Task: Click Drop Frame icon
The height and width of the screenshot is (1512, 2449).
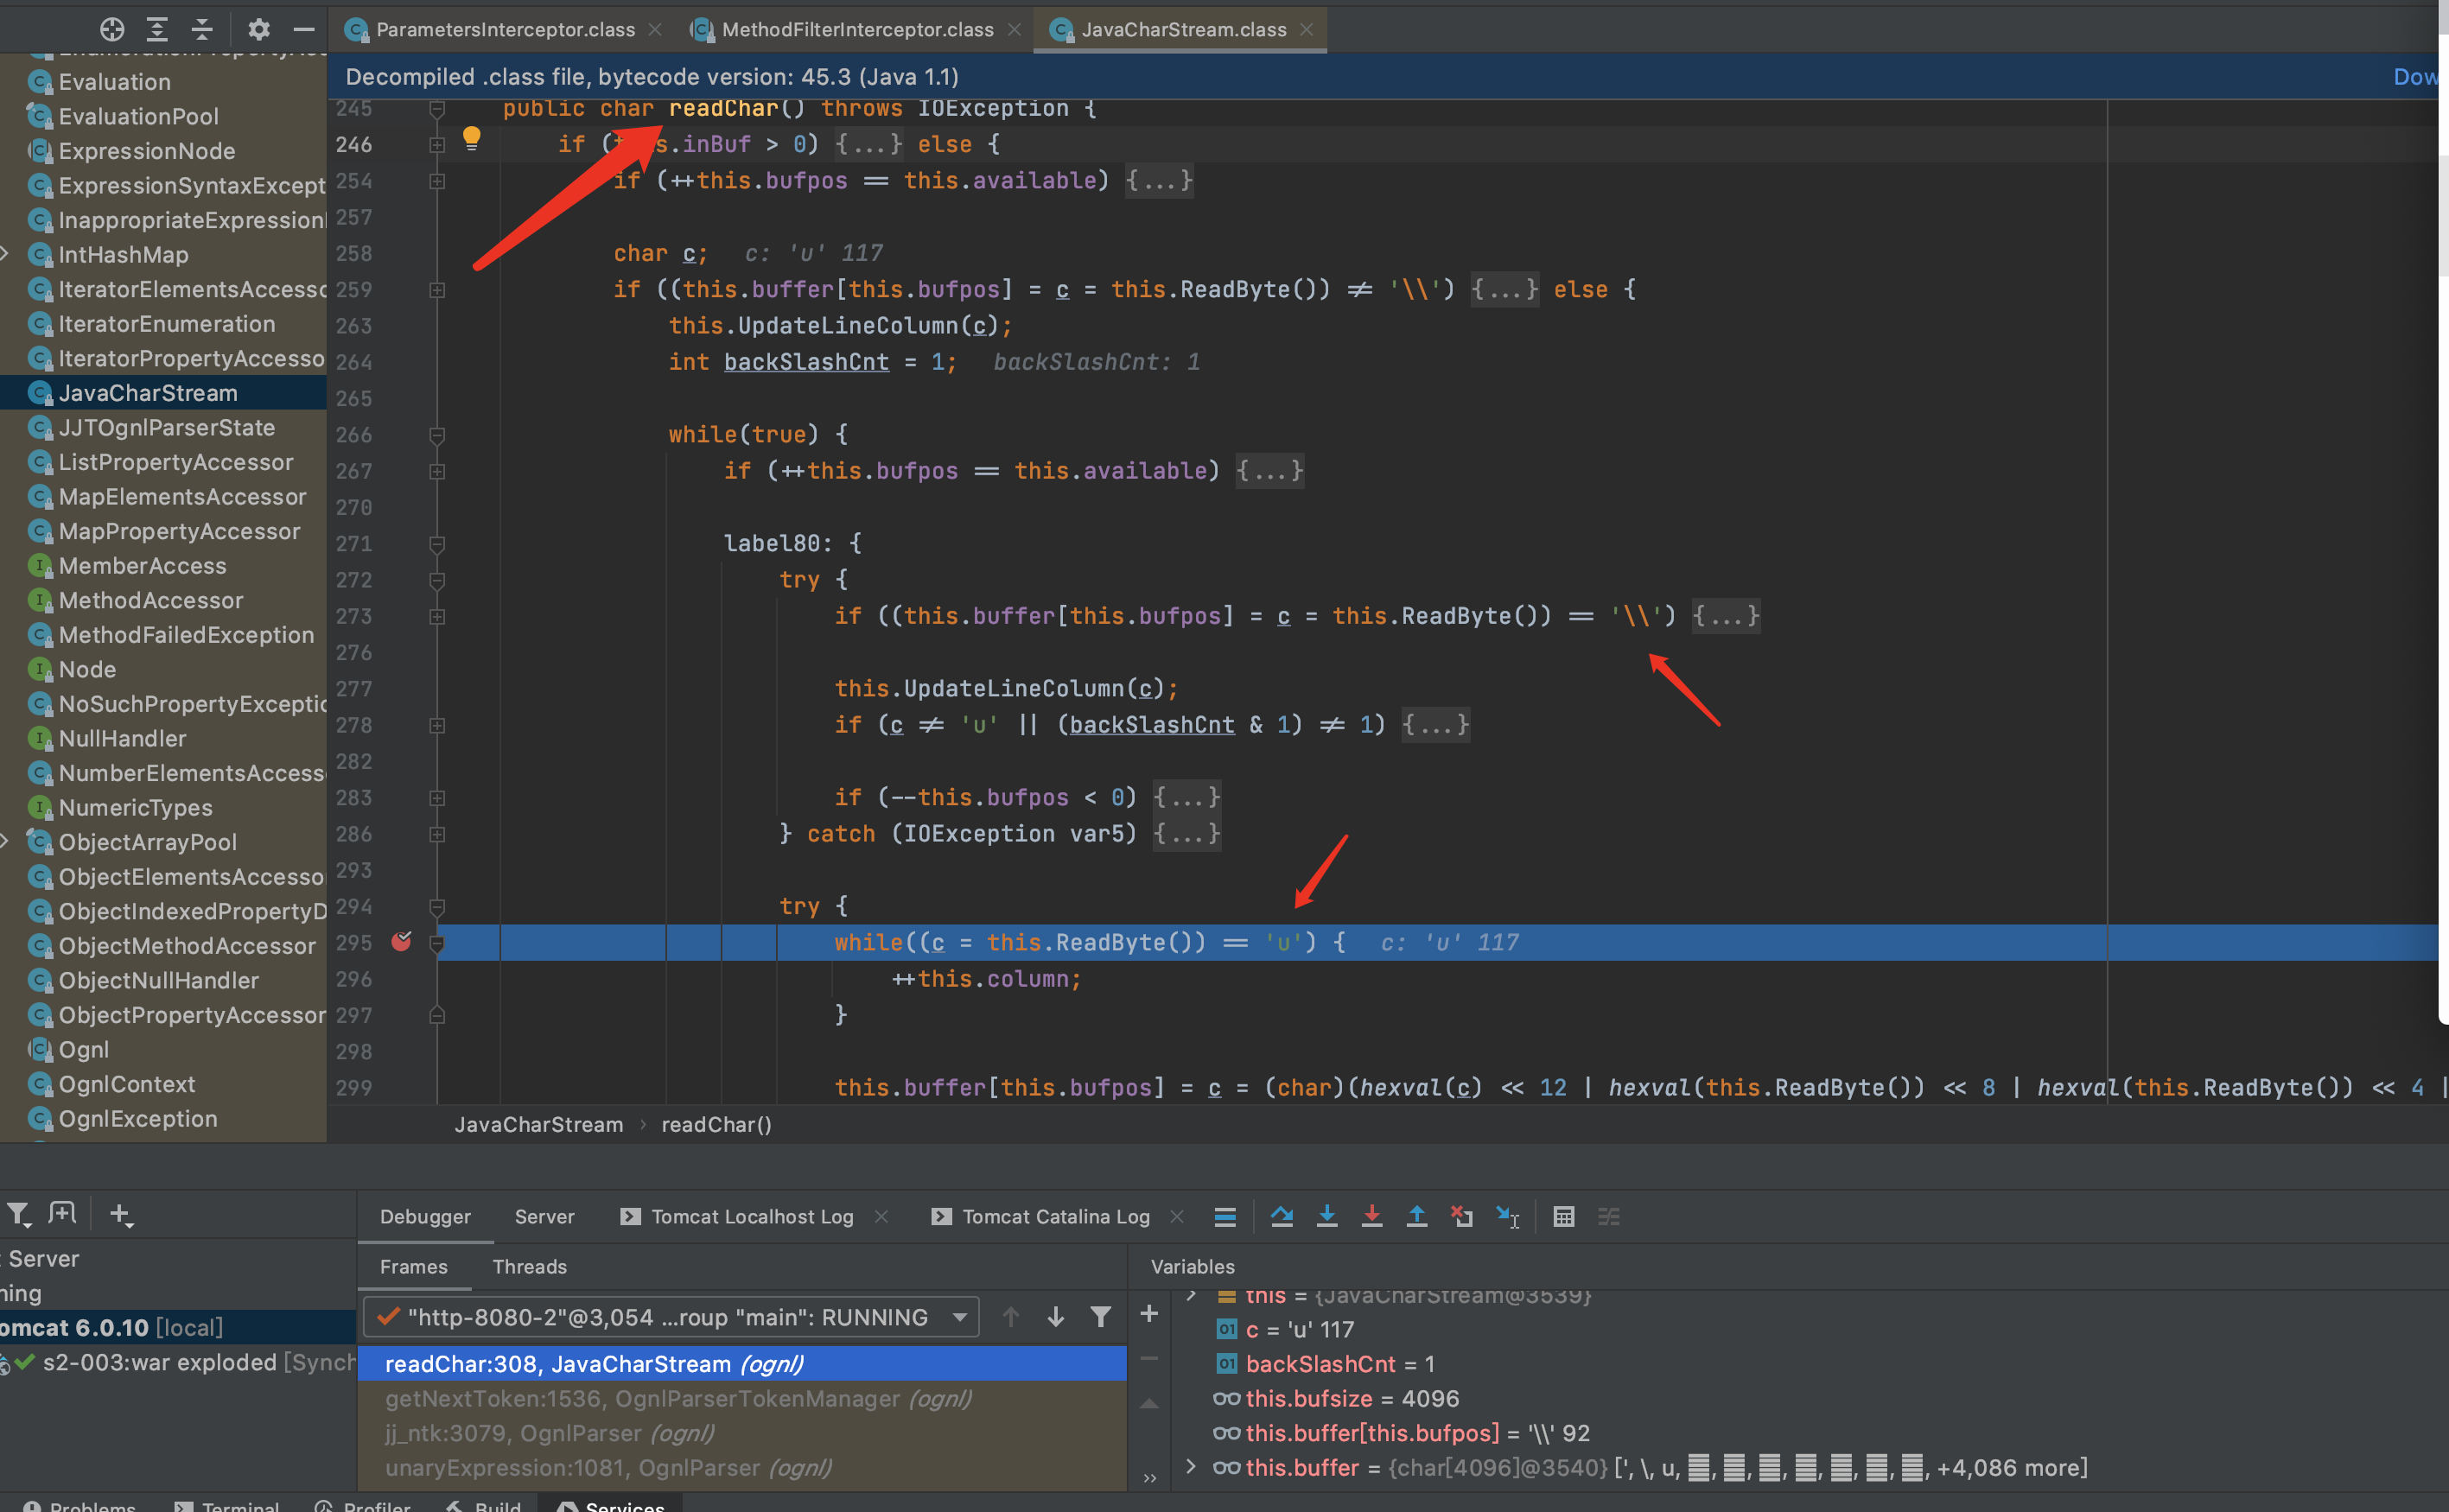Action: point(1462,1216)
